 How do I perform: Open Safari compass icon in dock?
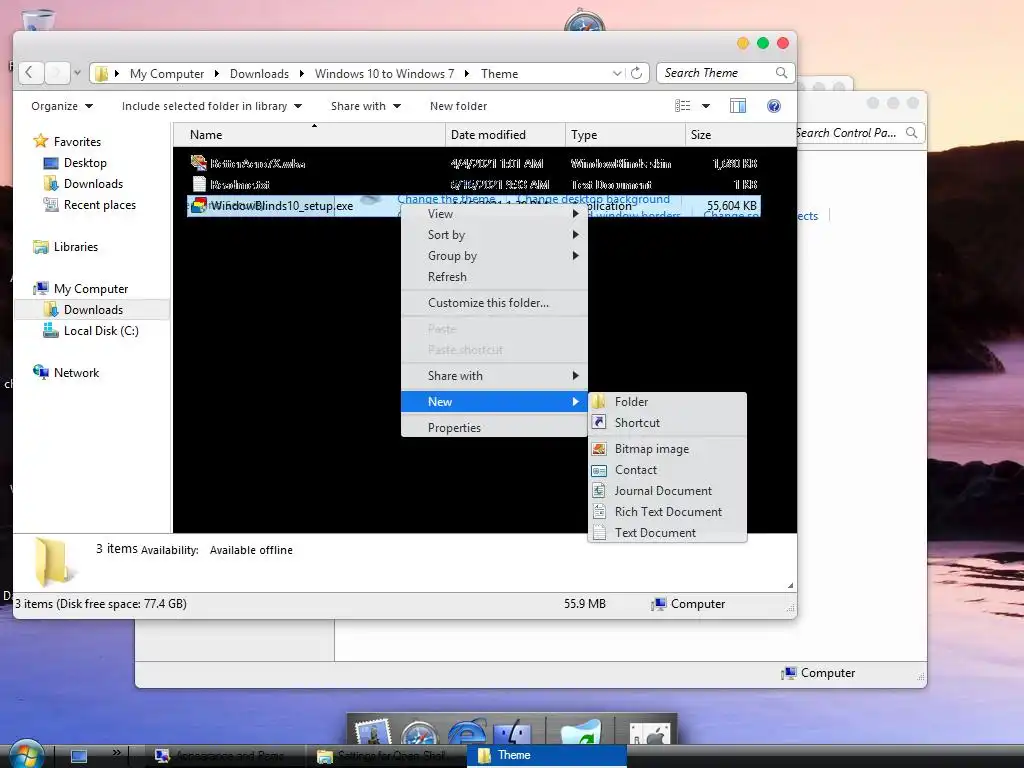[x=420, y=731]
